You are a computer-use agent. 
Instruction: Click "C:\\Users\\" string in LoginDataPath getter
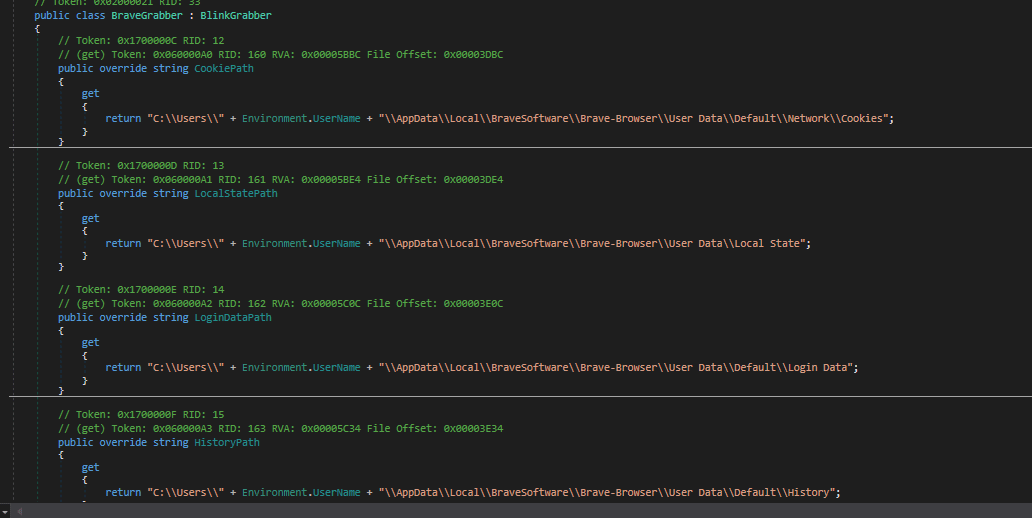click(186, 367)
